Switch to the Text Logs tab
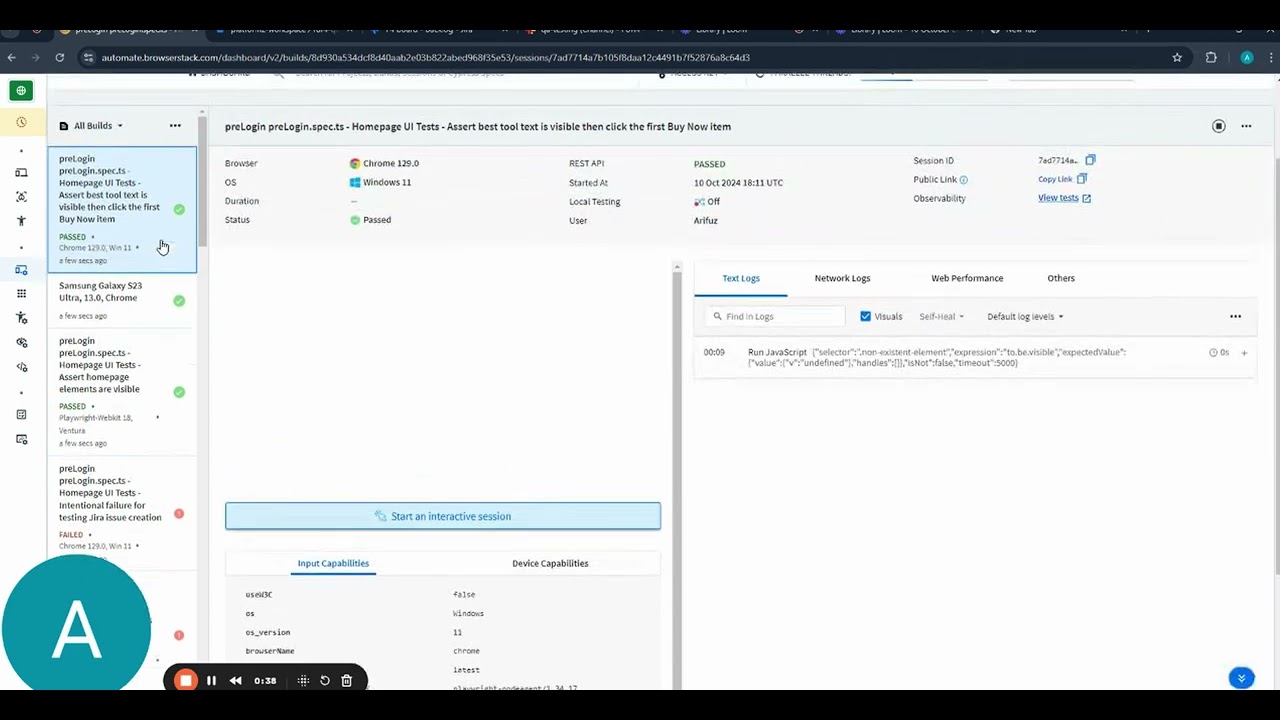Screen dimensions: 1280x720 click(741, 278)
